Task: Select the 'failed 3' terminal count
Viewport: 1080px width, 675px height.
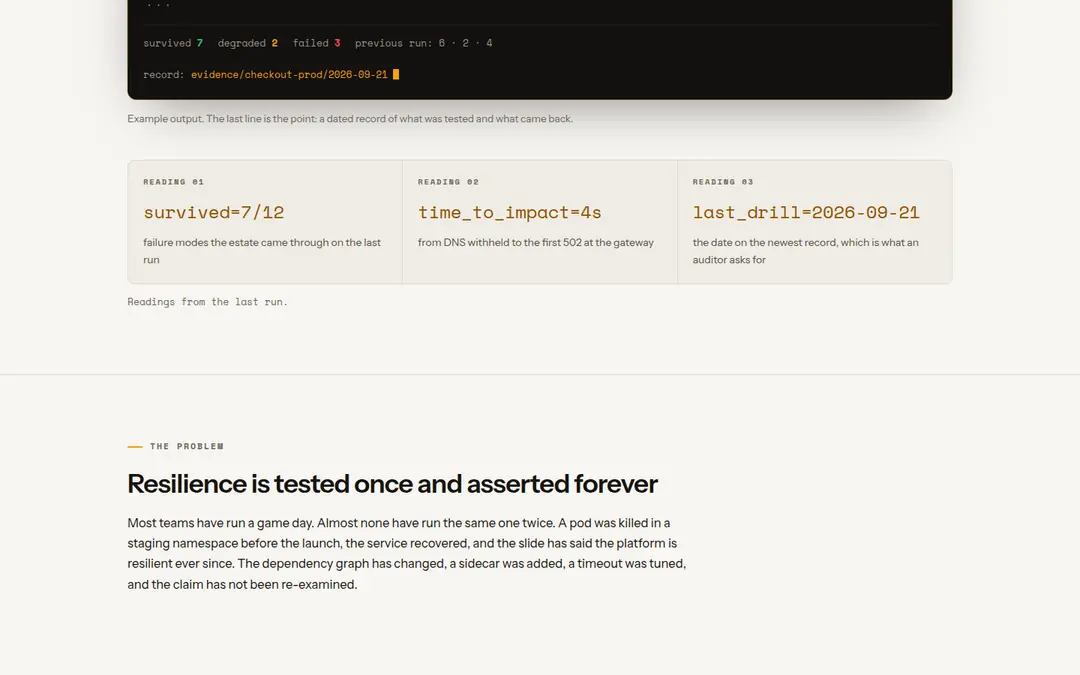Action: coord(316,43)
